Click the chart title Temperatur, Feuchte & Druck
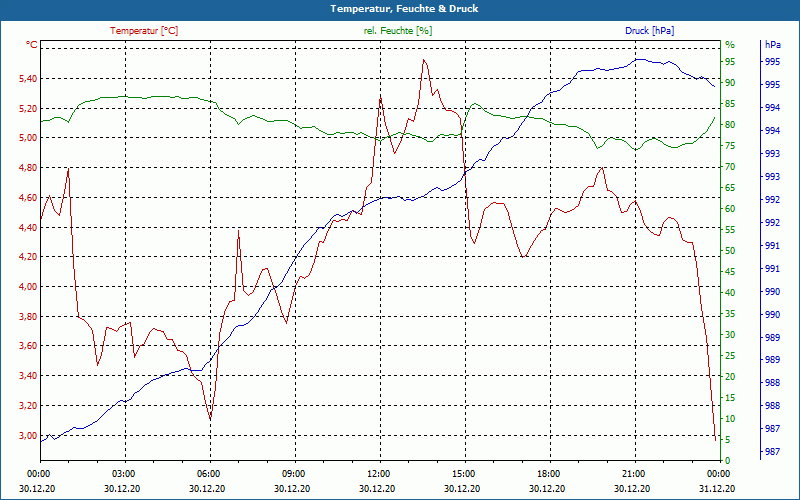Screen dimensions: 800x500 click(x=404, y=9)
